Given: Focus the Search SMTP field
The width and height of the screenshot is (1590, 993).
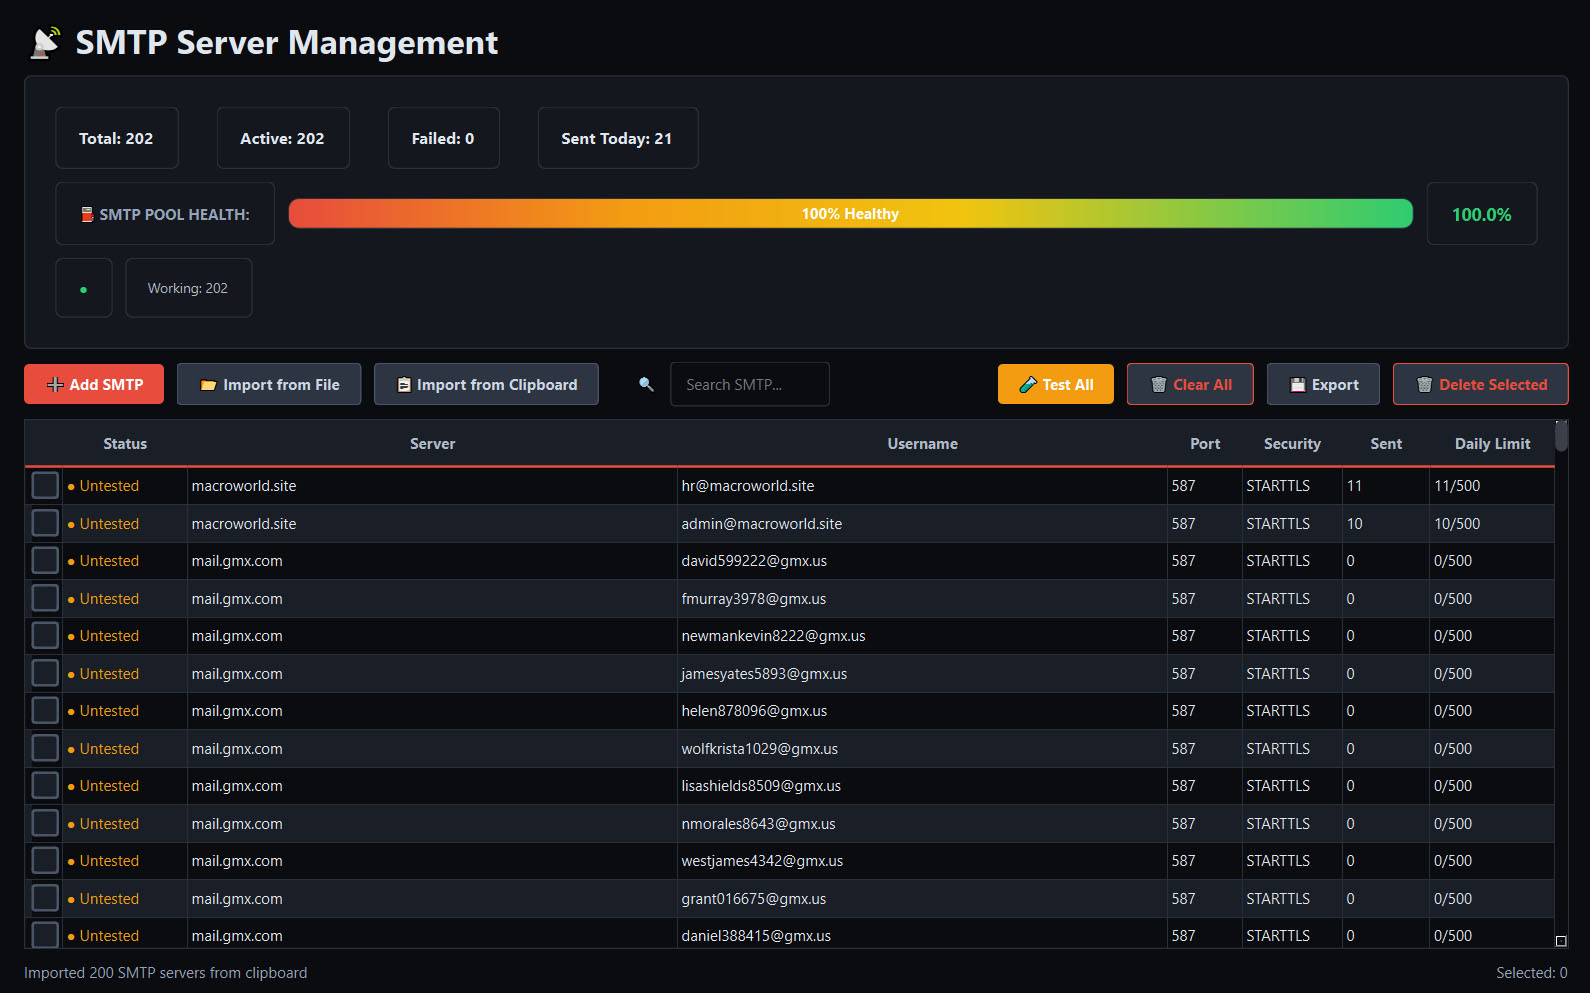Looking at the screenshot, I should tap(750, 384).
